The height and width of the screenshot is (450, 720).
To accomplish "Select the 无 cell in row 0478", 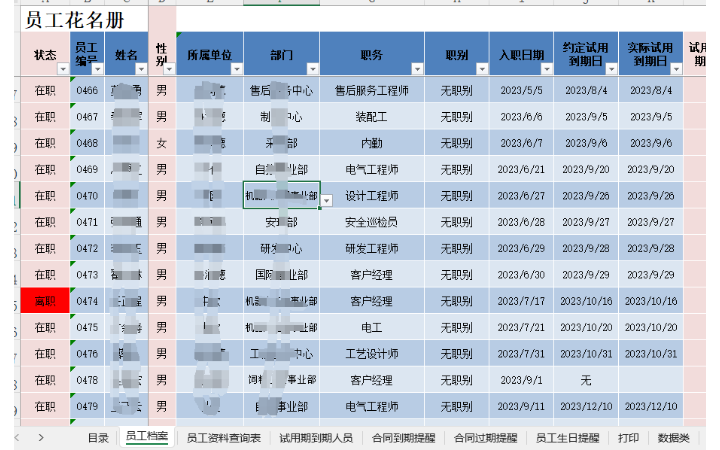I will pyautogui.click(x=586, y=380).
